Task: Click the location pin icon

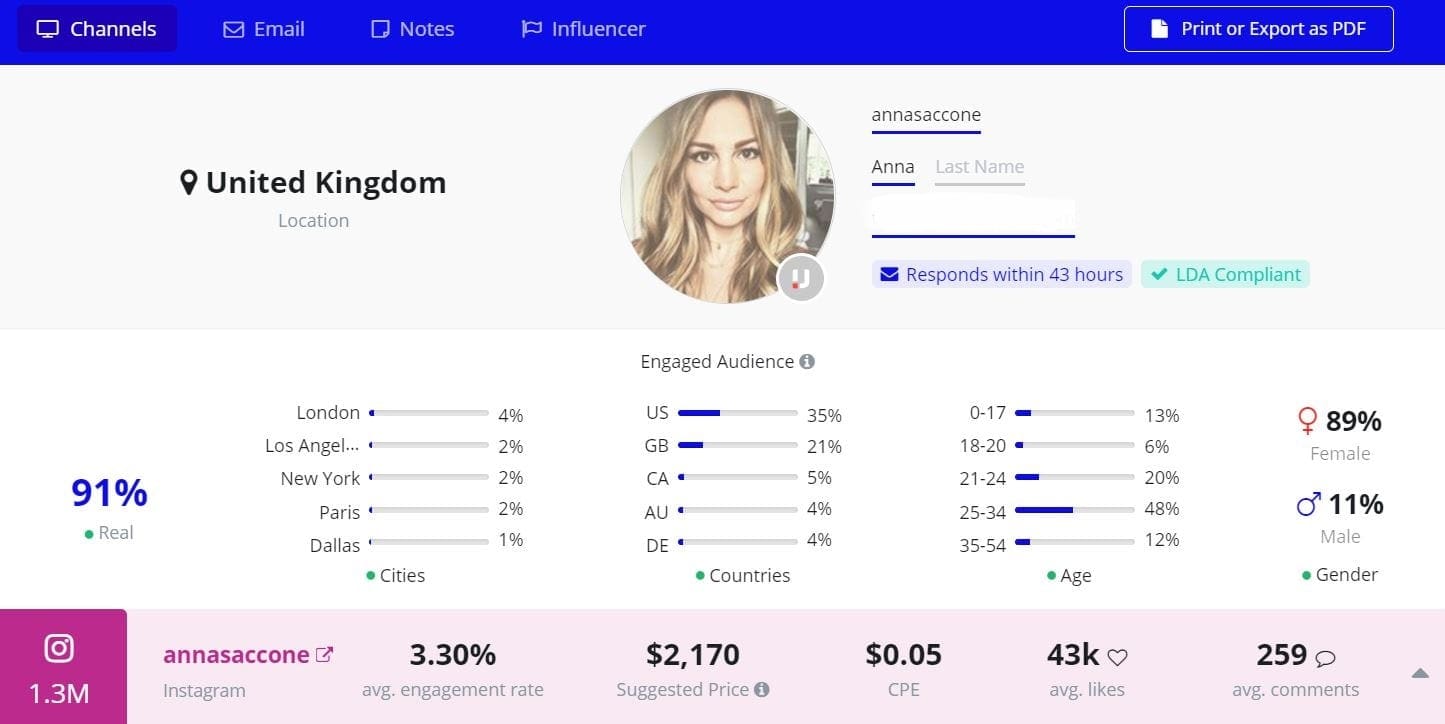Action: pyautogui.click(x=188, y=183)
